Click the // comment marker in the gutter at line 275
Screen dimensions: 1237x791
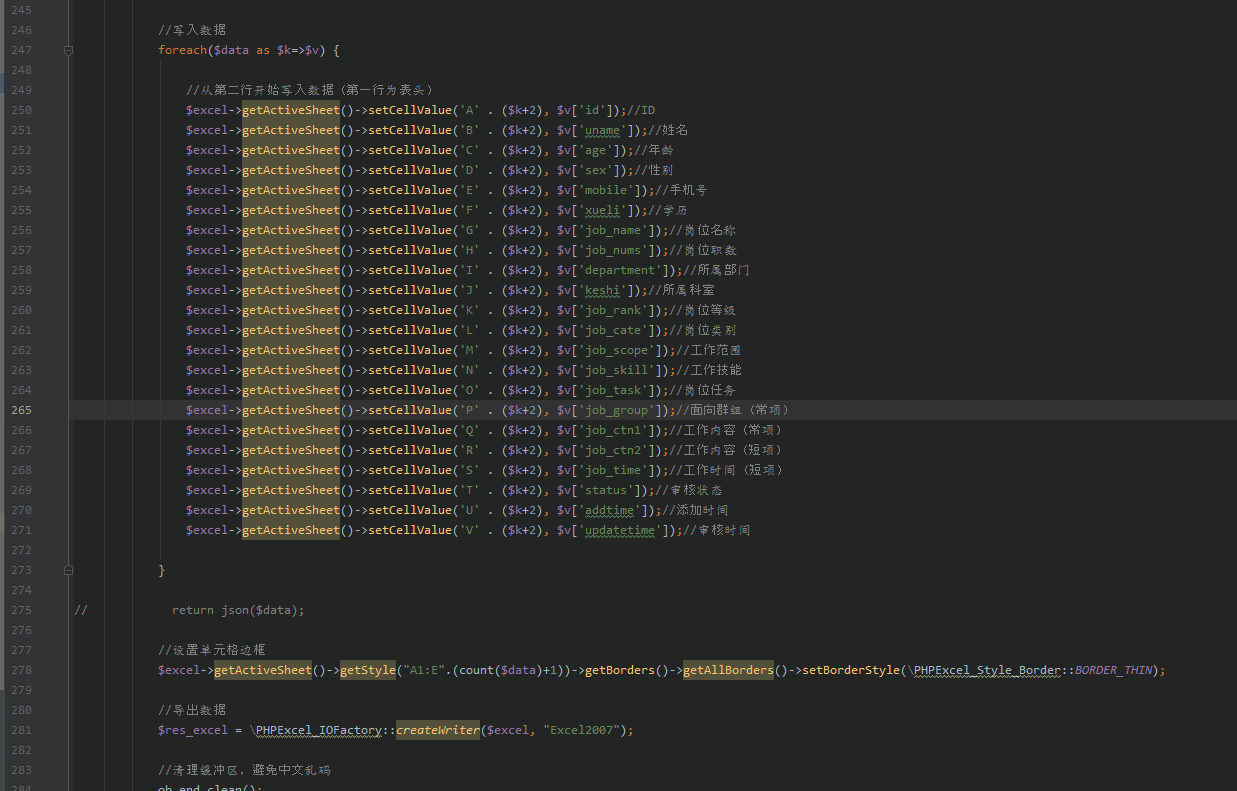pyautogui.click(x=81, y=609)
